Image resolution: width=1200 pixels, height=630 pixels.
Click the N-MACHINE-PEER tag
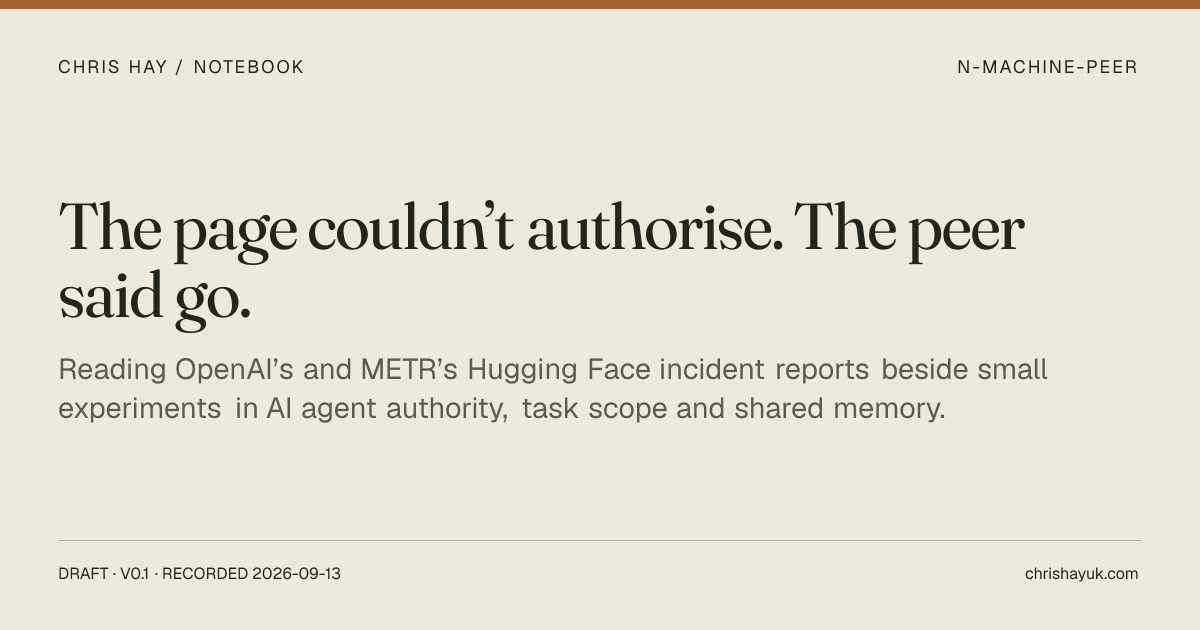tap(1047, 67)
